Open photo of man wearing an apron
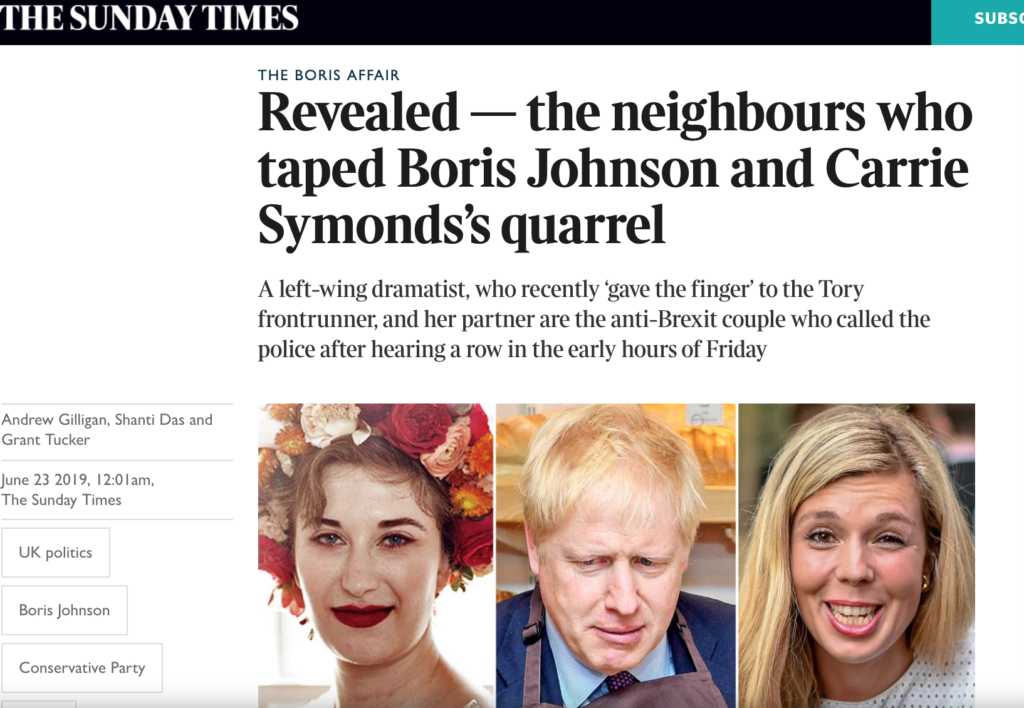This screenshot has width=1024, height=708. click(x=616, y=556)
